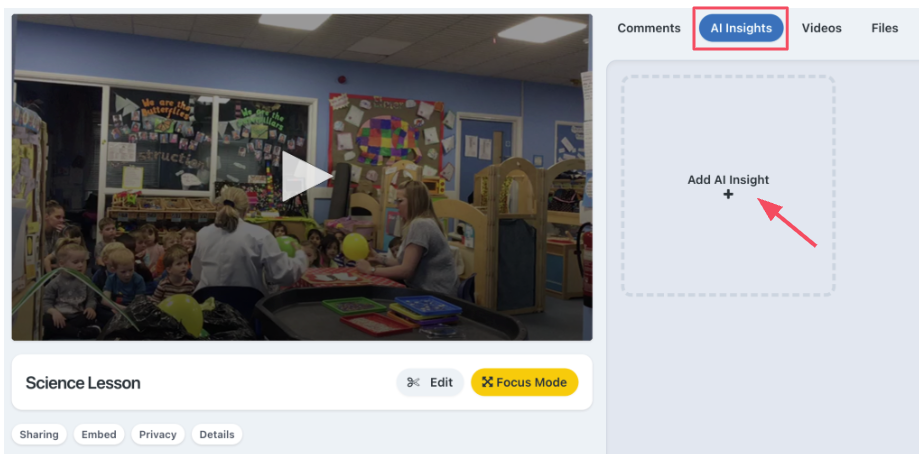The width and height of the screenshot is (919, 454).
Task: Click the plus icon under Add AI Insight
Action: click(x=728, y=194)
